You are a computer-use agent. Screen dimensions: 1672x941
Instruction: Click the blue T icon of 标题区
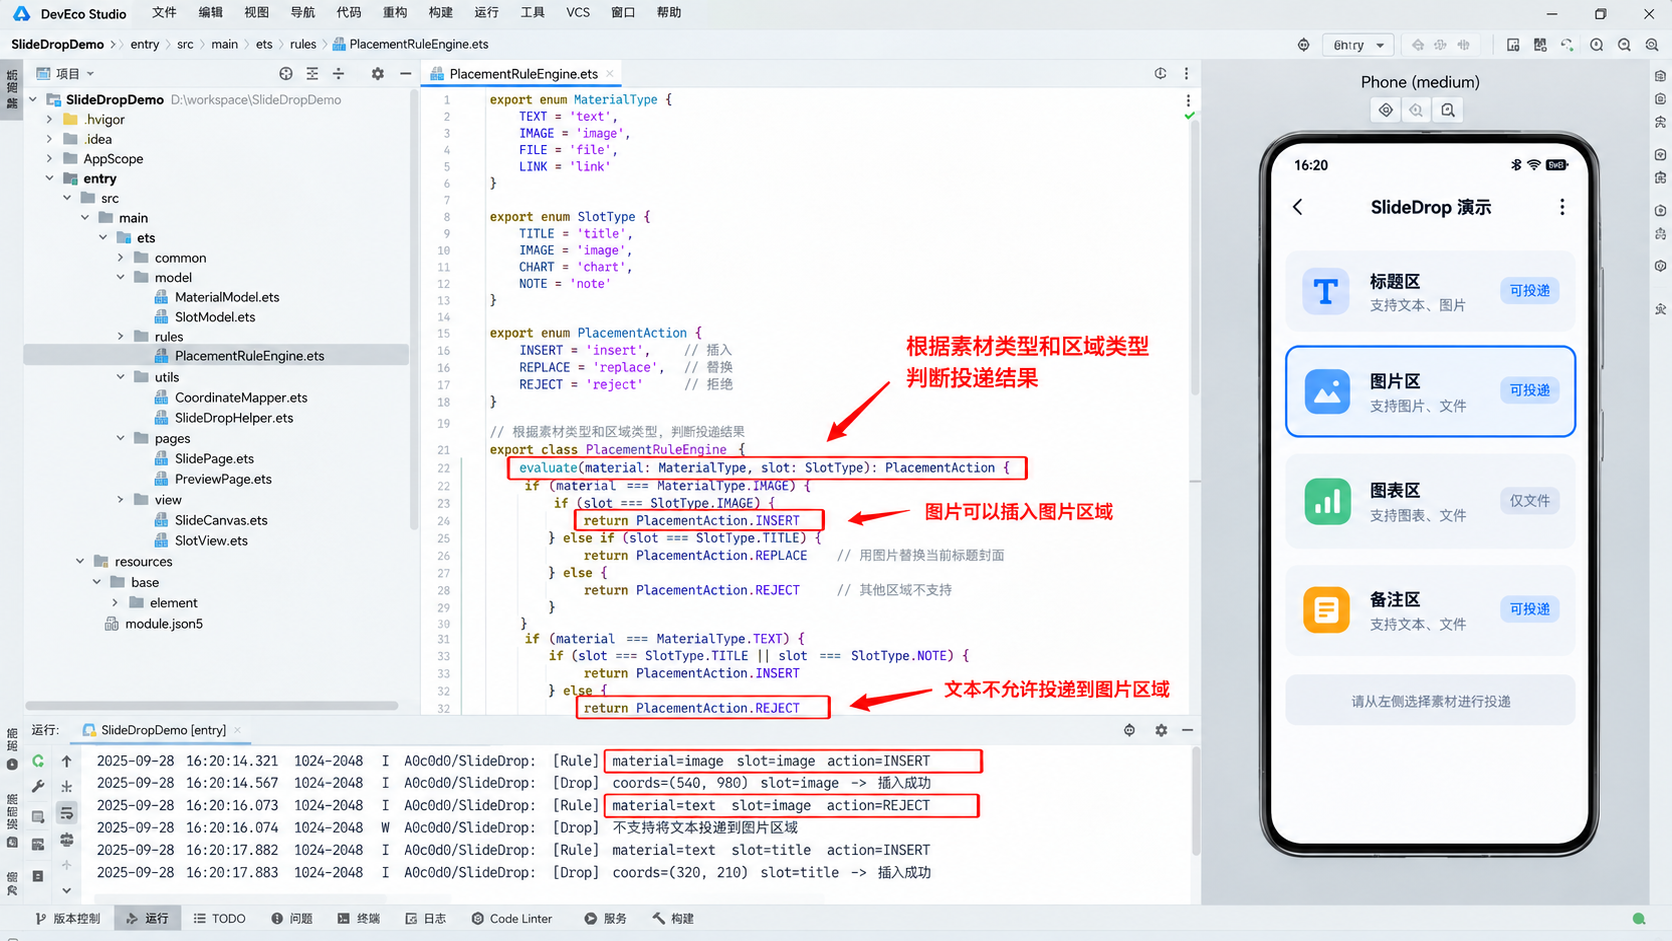(1326, 291)
